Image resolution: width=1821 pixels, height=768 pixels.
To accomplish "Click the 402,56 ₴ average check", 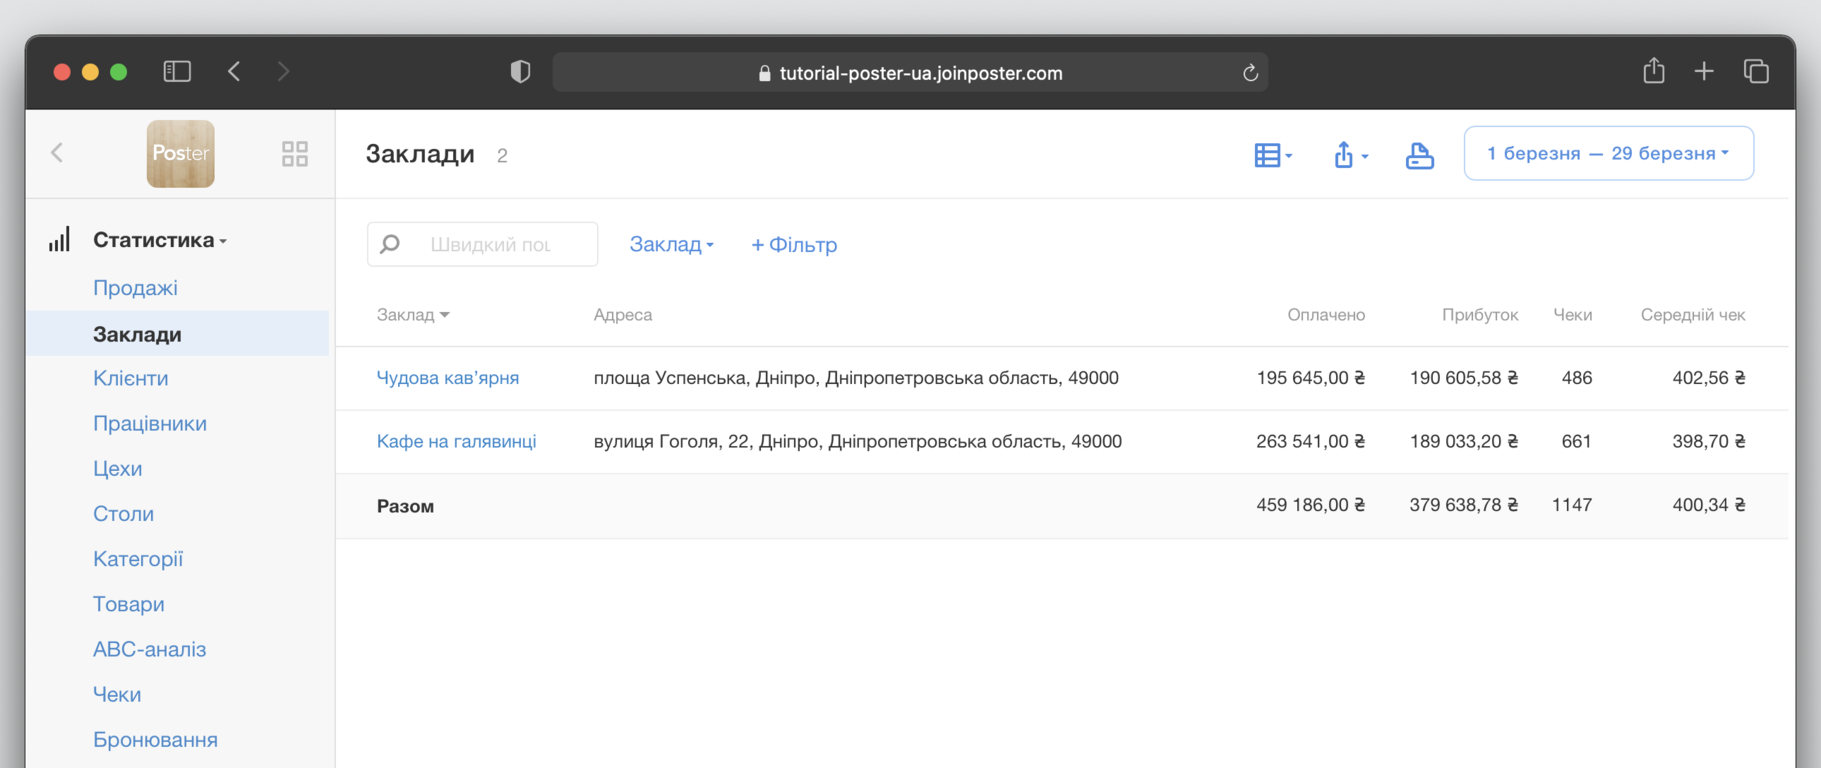I will [x=1709, y=378].
